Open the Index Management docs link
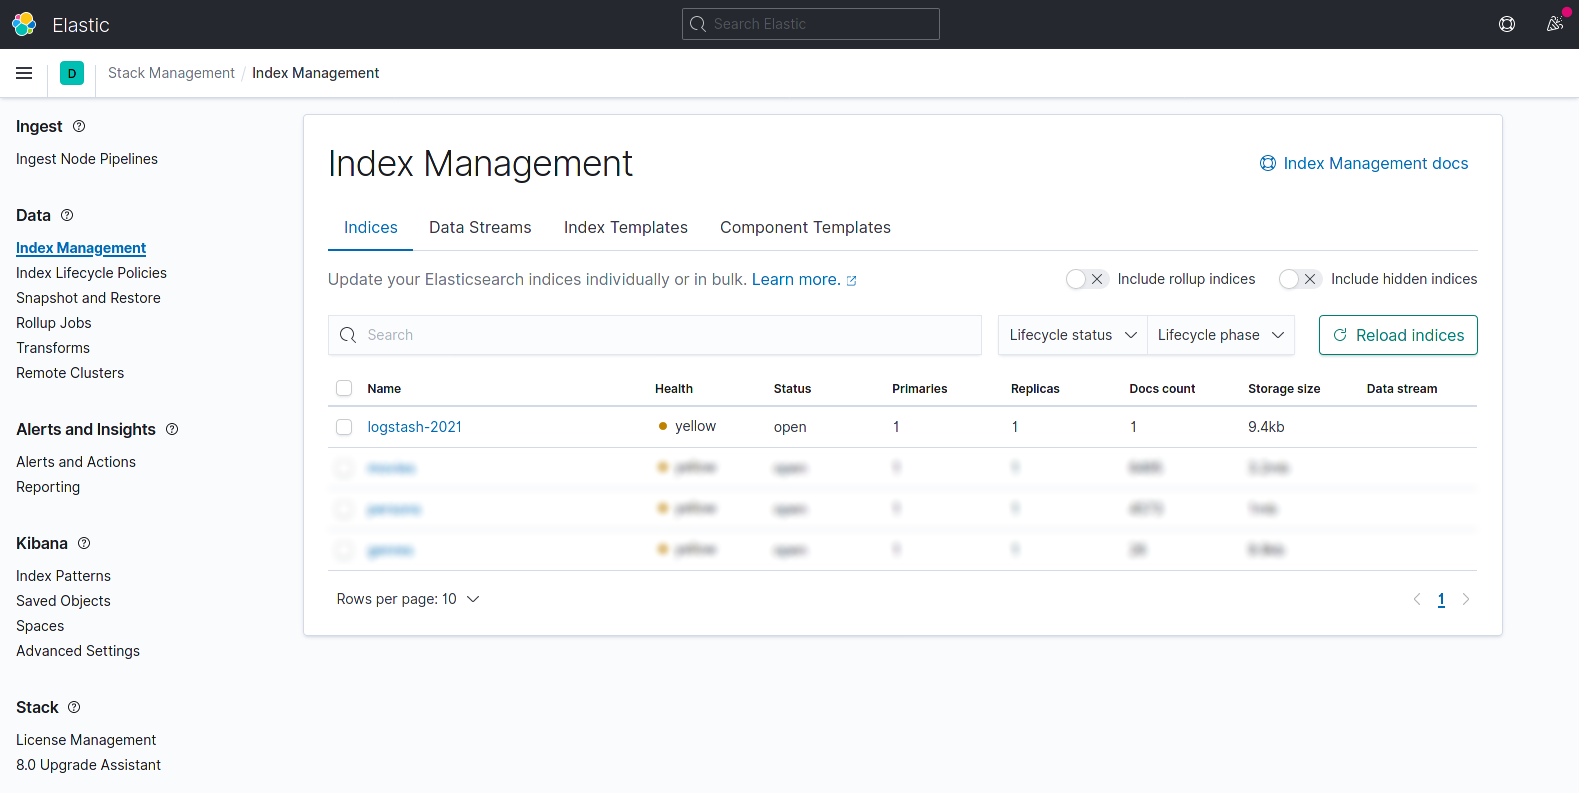The width and height of the screenshot is (1579, 793). point(1364,163)
